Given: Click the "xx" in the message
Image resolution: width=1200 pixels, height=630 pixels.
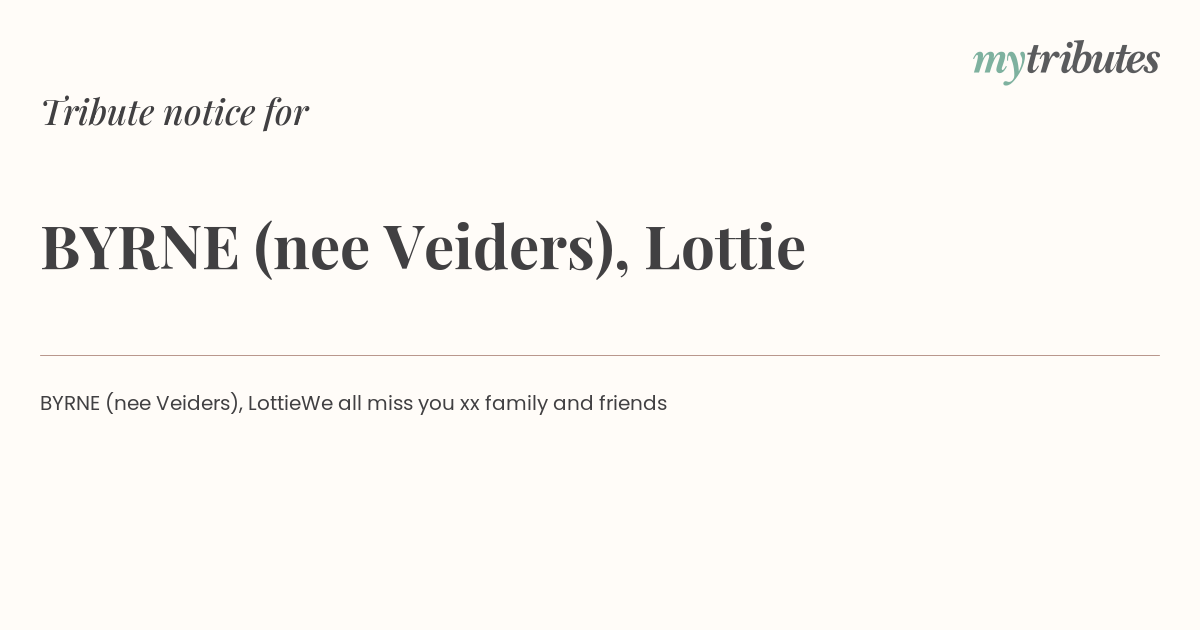Looking at the screenshot, I should 470,404.
